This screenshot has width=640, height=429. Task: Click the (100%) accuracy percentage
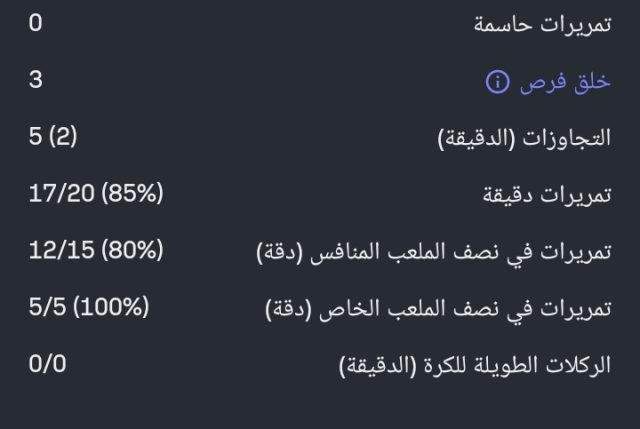[110, 307]
